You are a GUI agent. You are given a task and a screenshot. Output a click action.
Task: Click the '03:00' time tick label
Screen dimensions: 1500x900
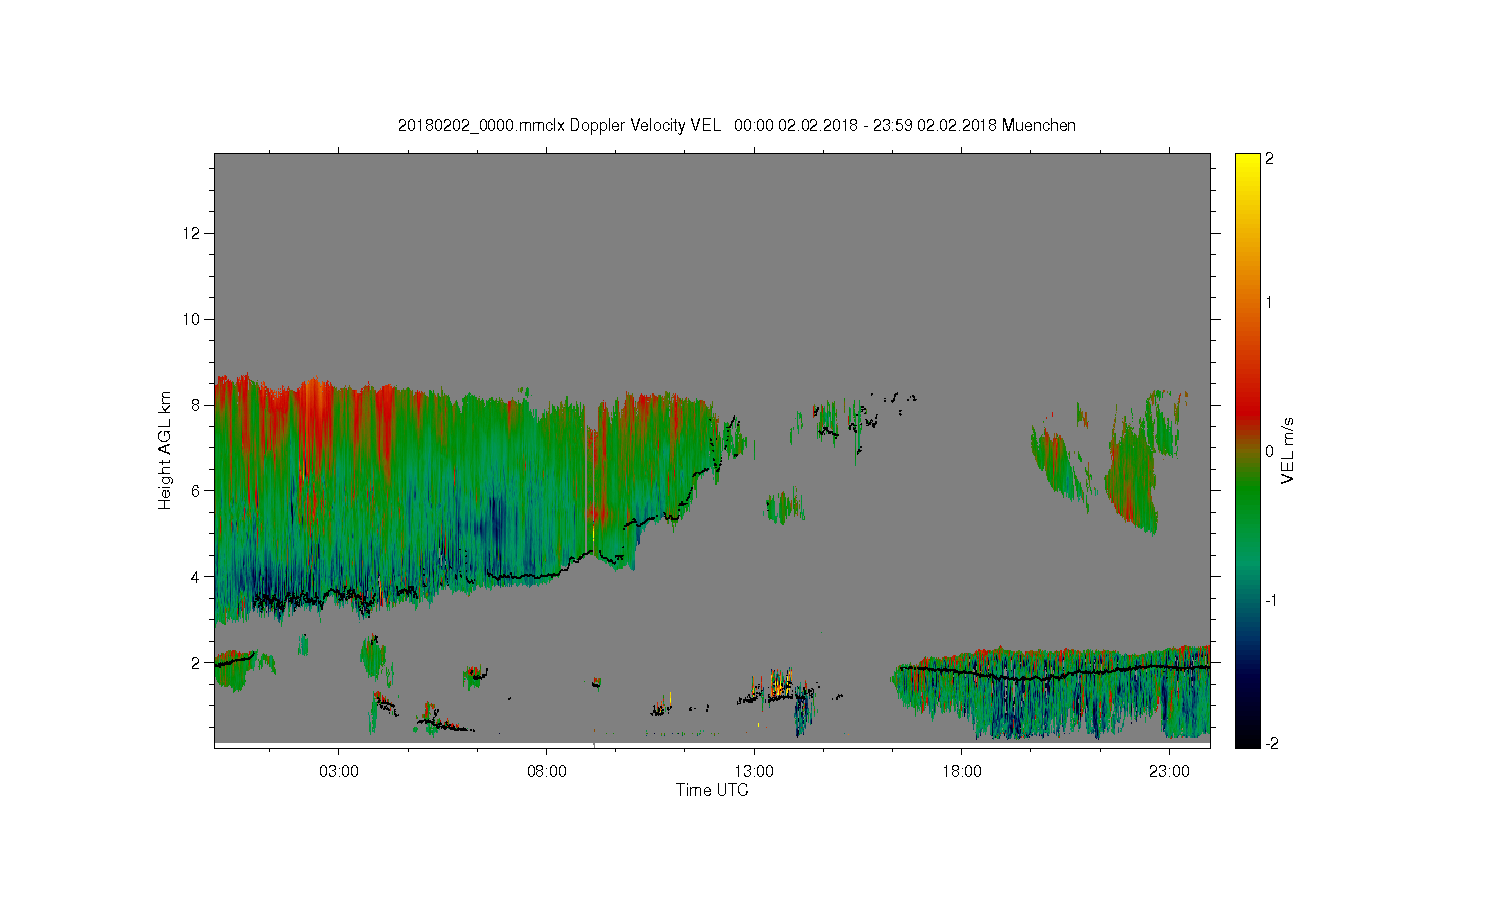coord(338,772)
